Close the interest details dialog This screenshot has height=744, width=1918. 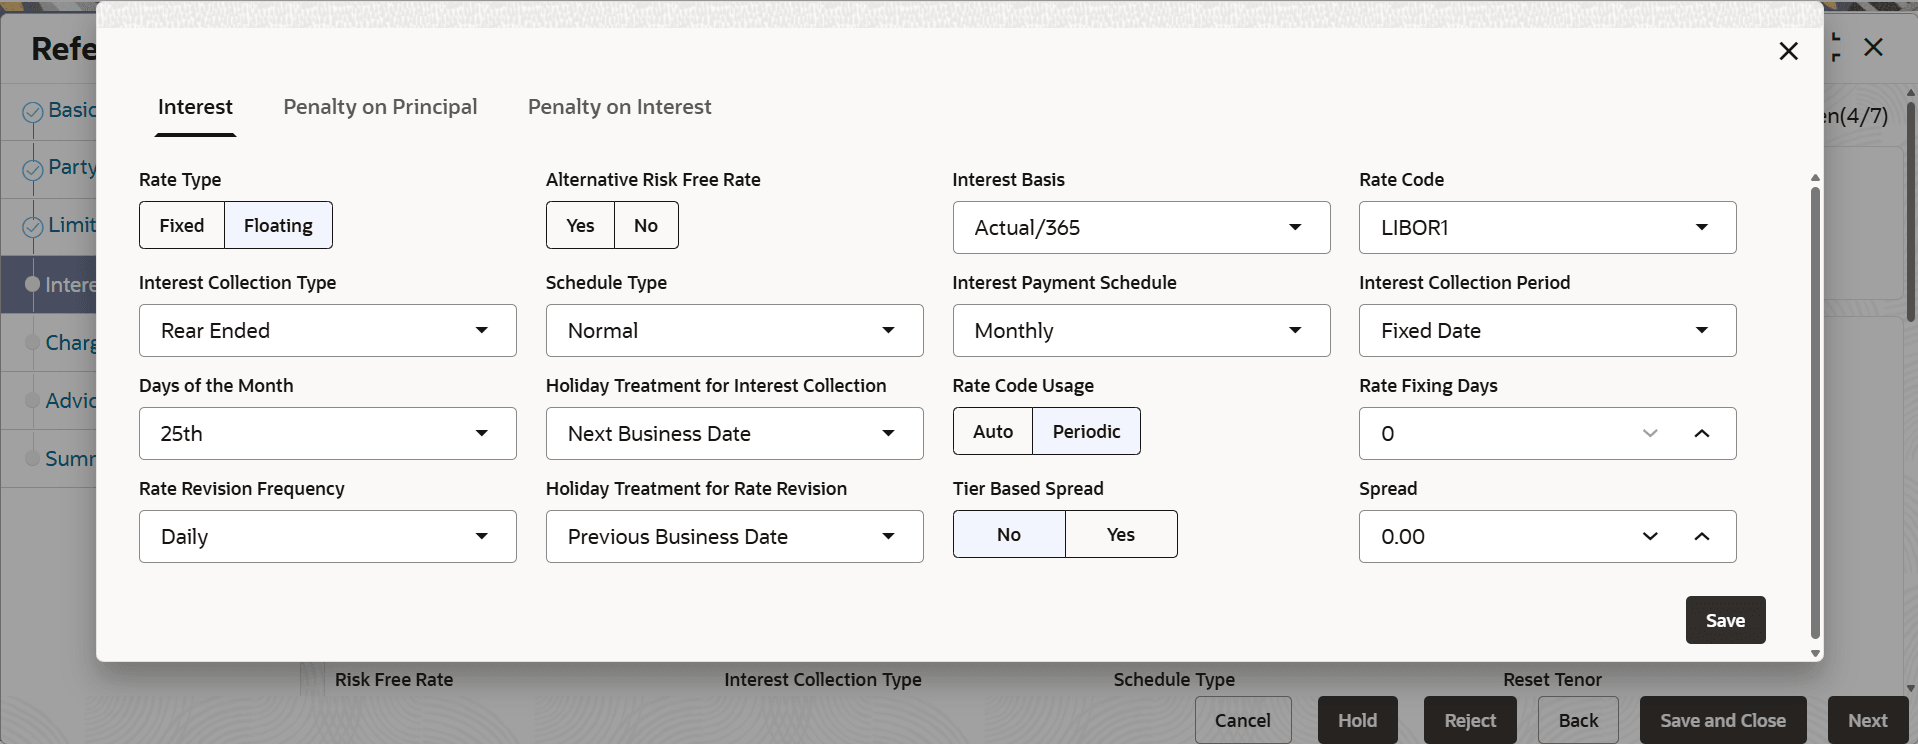coord(1788,51)
